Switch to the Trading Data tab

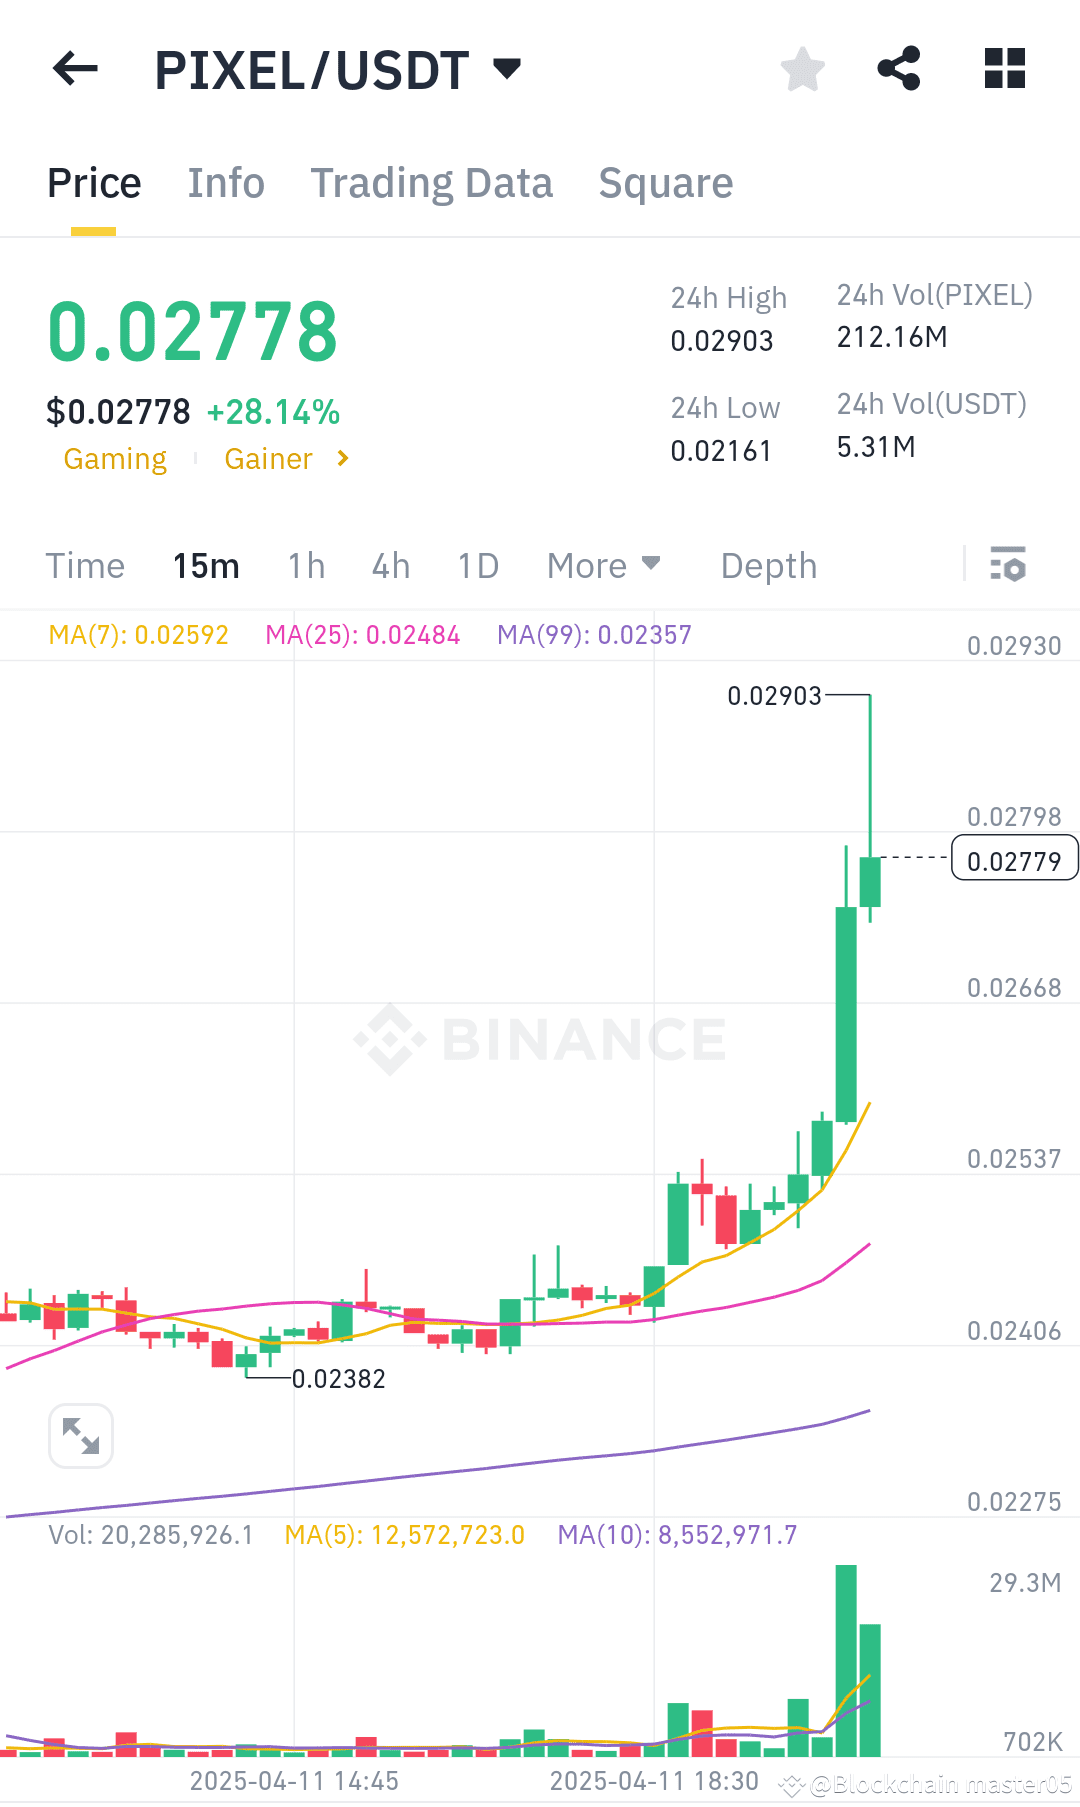click(432, 182)
